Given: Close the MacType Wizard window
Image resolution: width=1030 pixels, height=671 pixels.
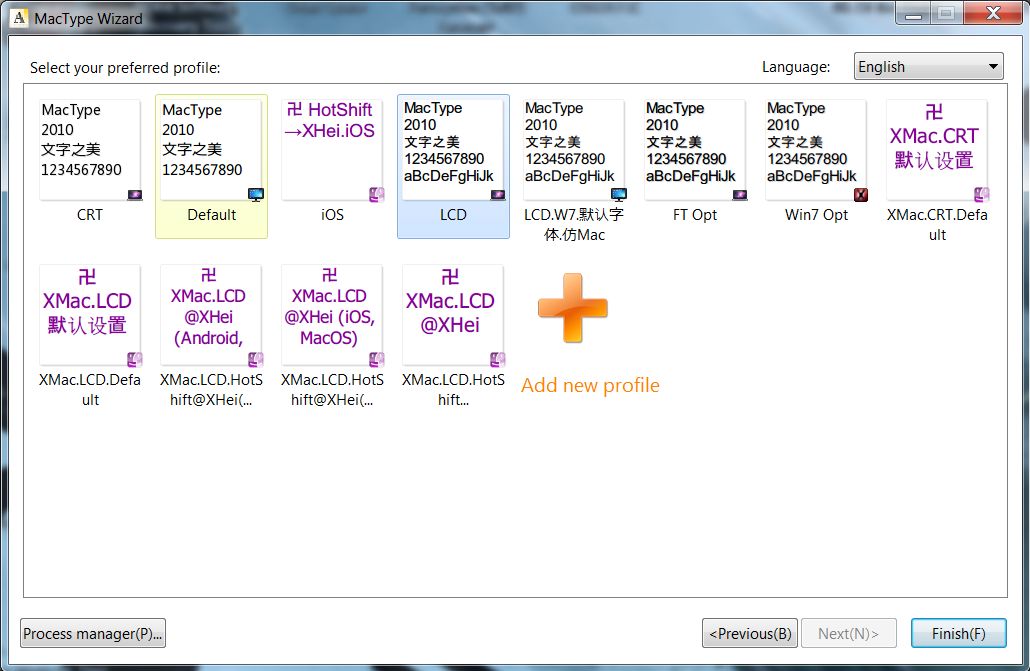Looking at the screenshot, I should pyautogui.click(x=993, y=12).
